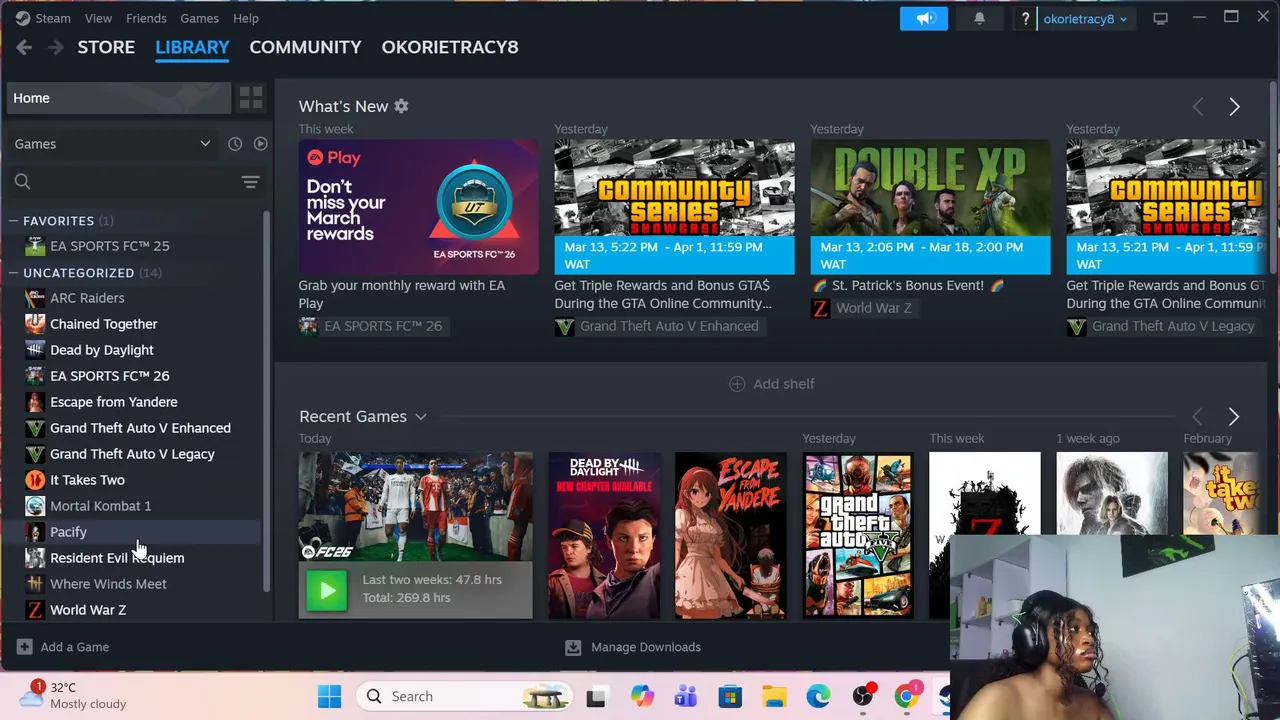Click Add a Game link

75,647
